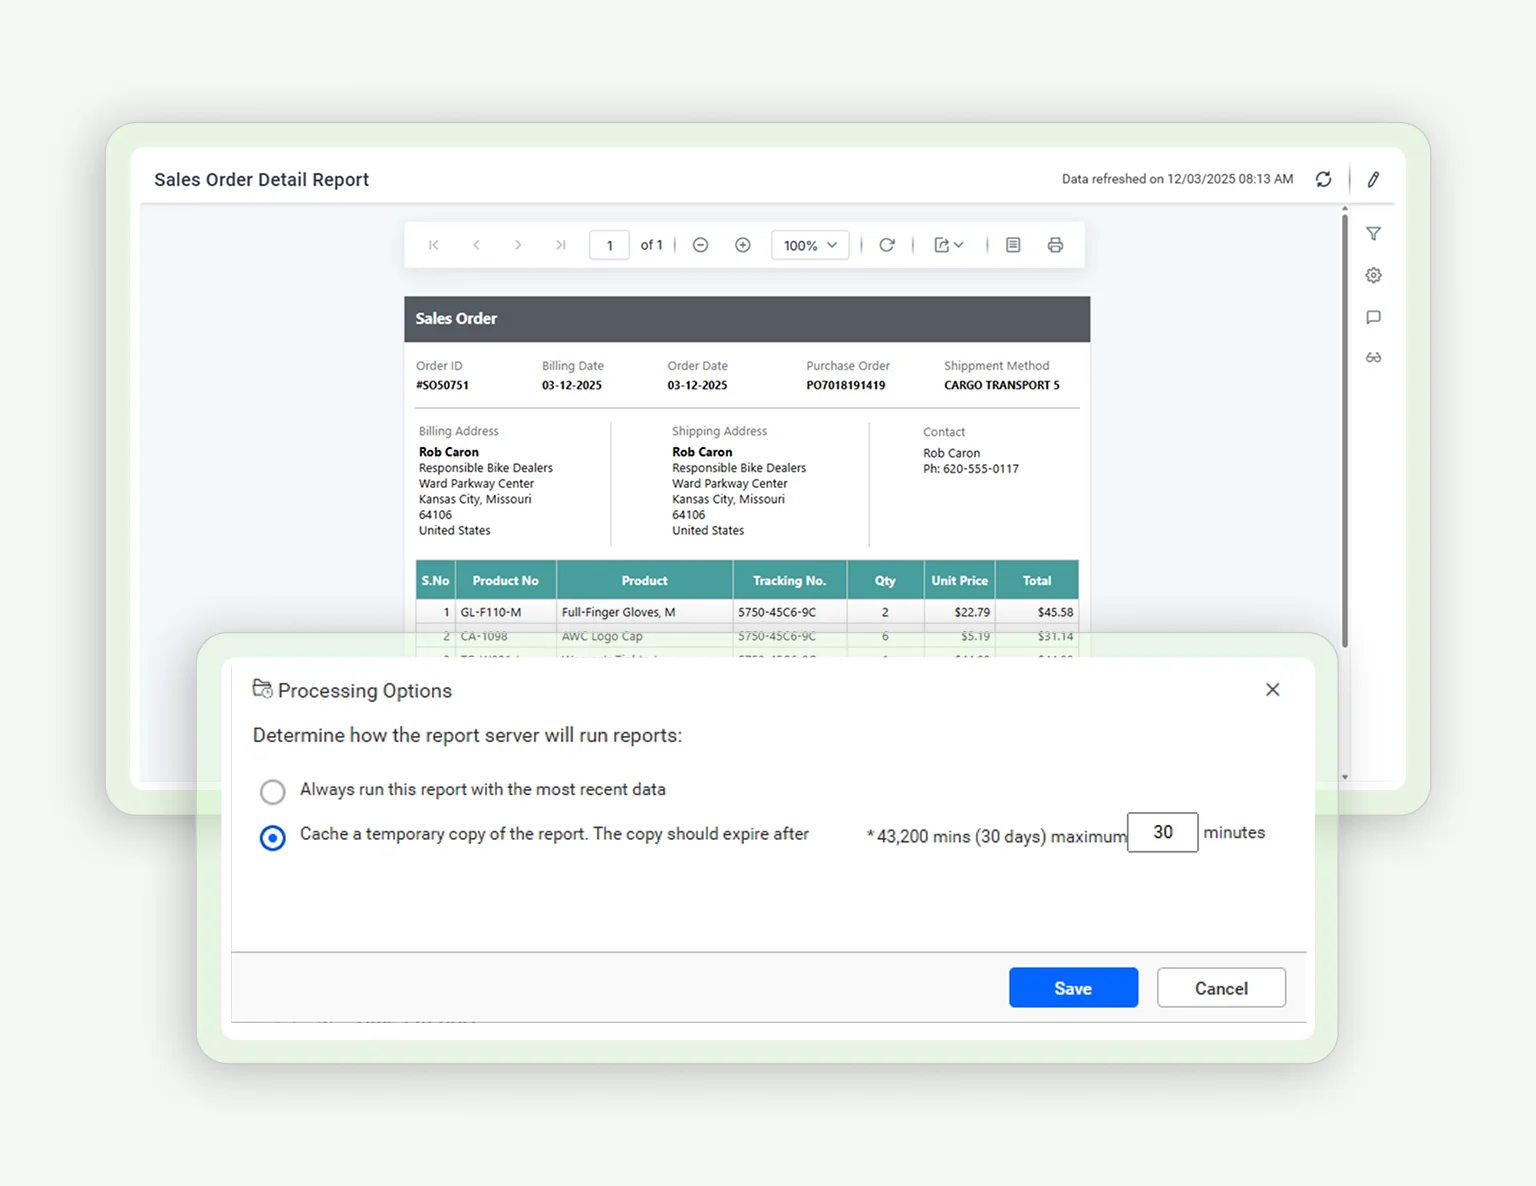Save the processing options

click(1073, 987)
